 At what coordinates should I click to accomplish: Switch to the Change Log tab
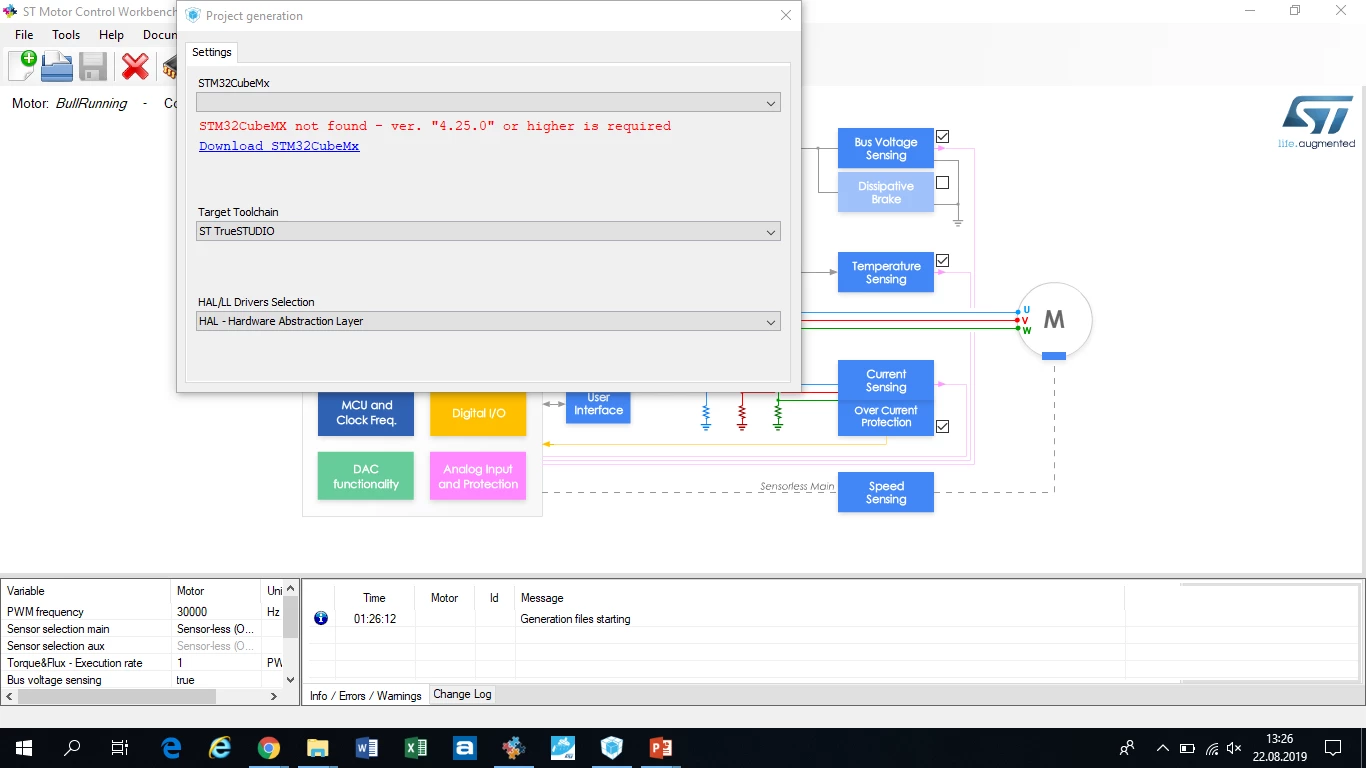pyautogui.click(x=462, y=694)
